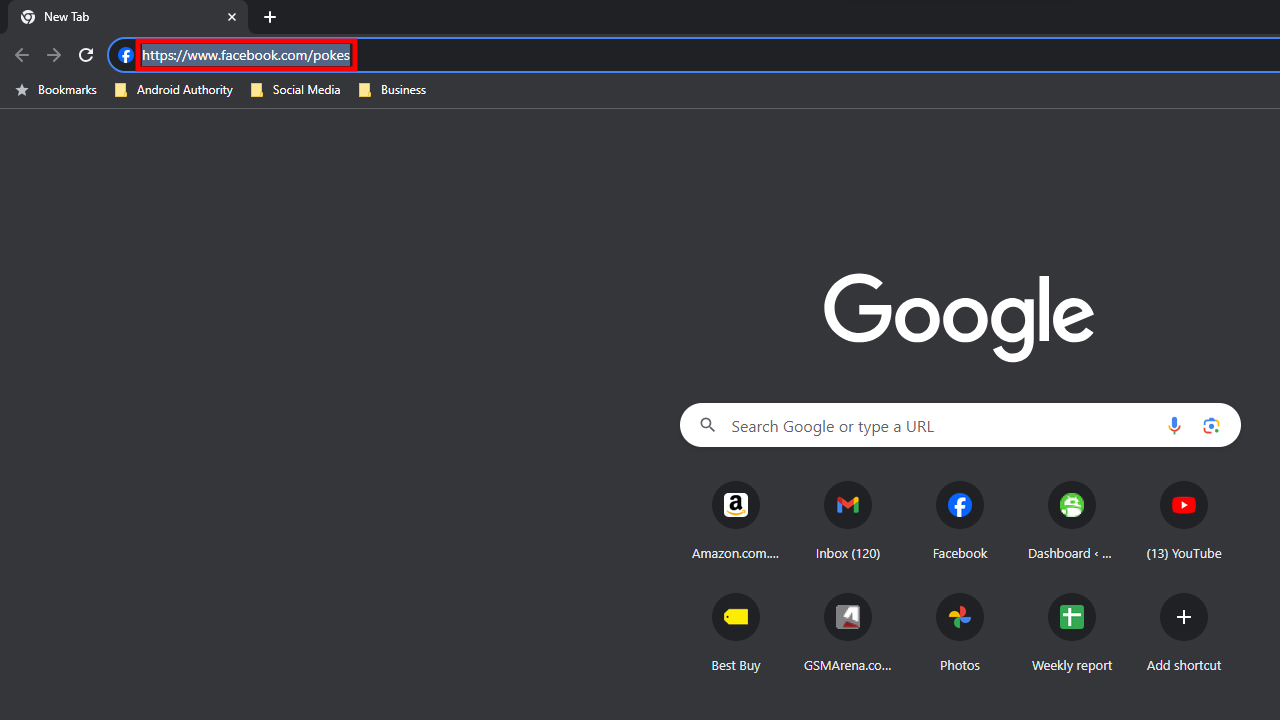The height and width of the screenshot is (720, 1280).
Task: Click the Google logo
Action: [959, 317]
